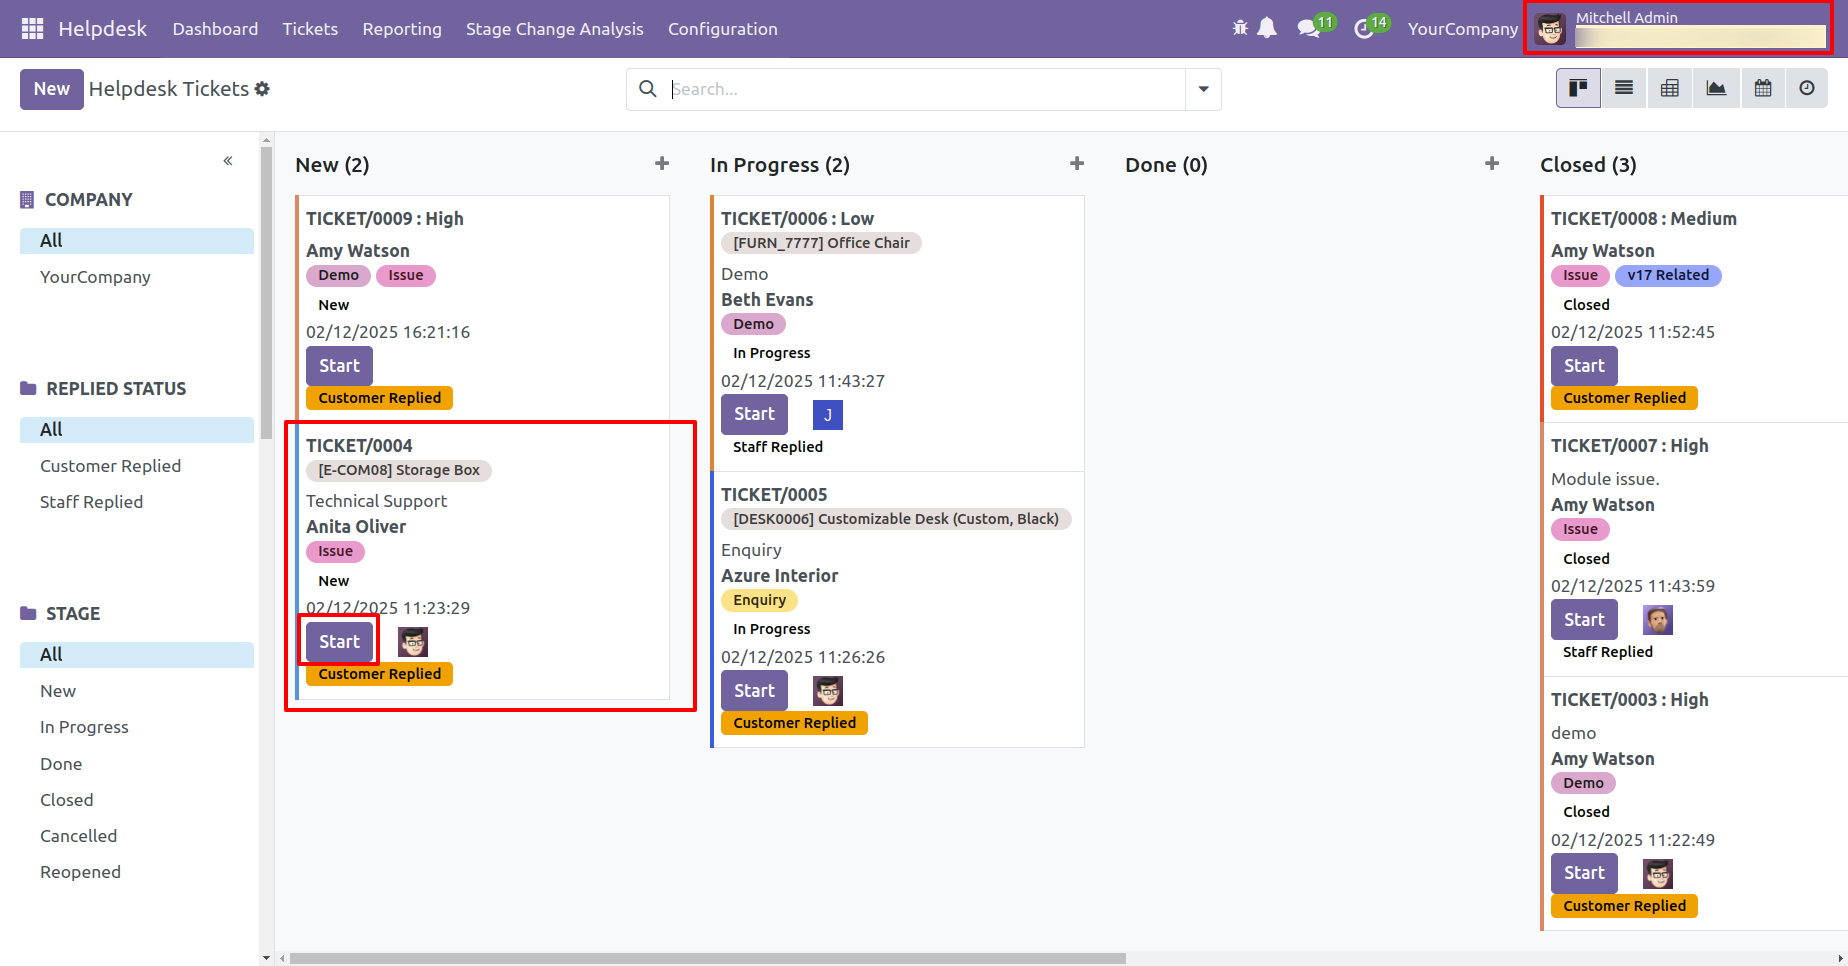Filter stage by Reopened in the sidebar
Image resolution: width=1848 pixels, height=966 pixels.
[80, 872]
